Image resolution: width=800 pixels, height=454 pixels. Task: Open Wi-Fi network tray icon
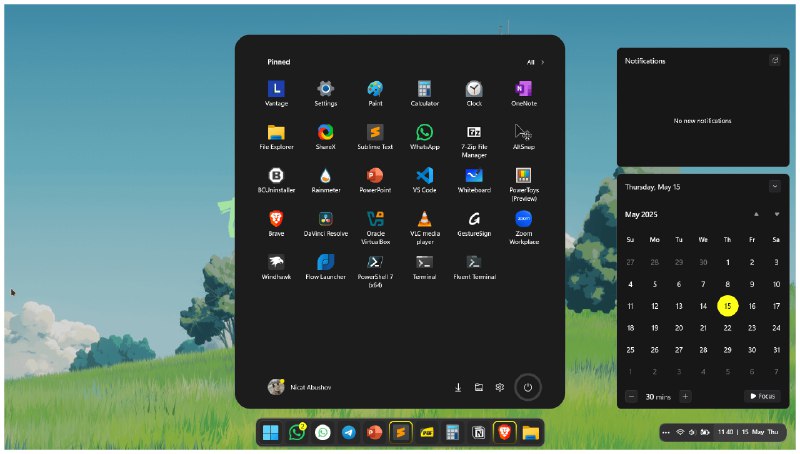click(680, 432)
